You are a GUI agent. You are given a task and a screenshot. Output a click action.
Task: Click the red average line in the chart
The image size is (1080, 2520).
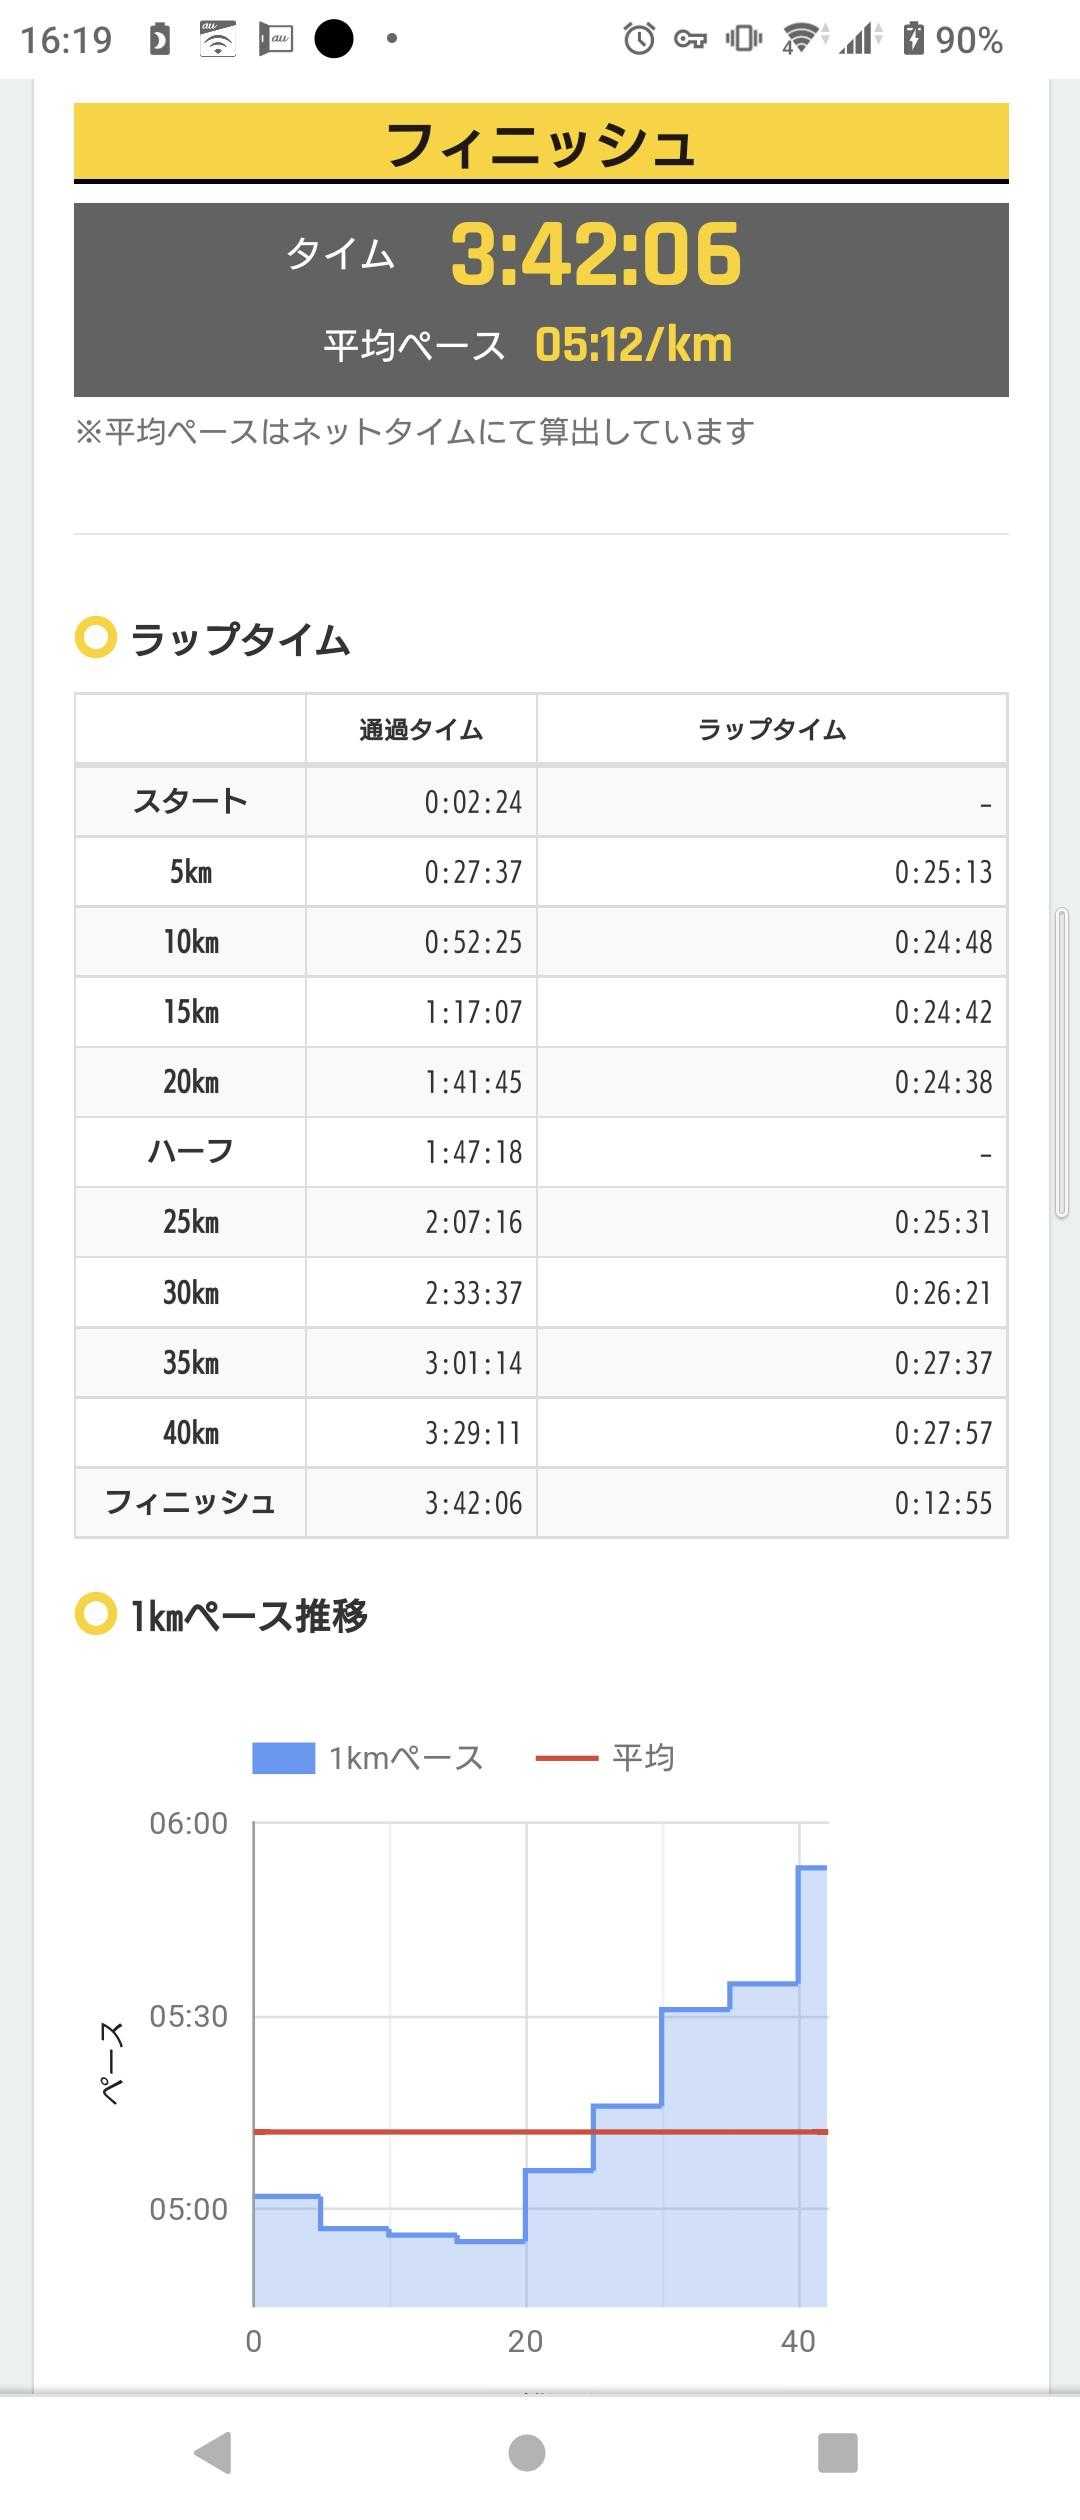point(420,2132)
